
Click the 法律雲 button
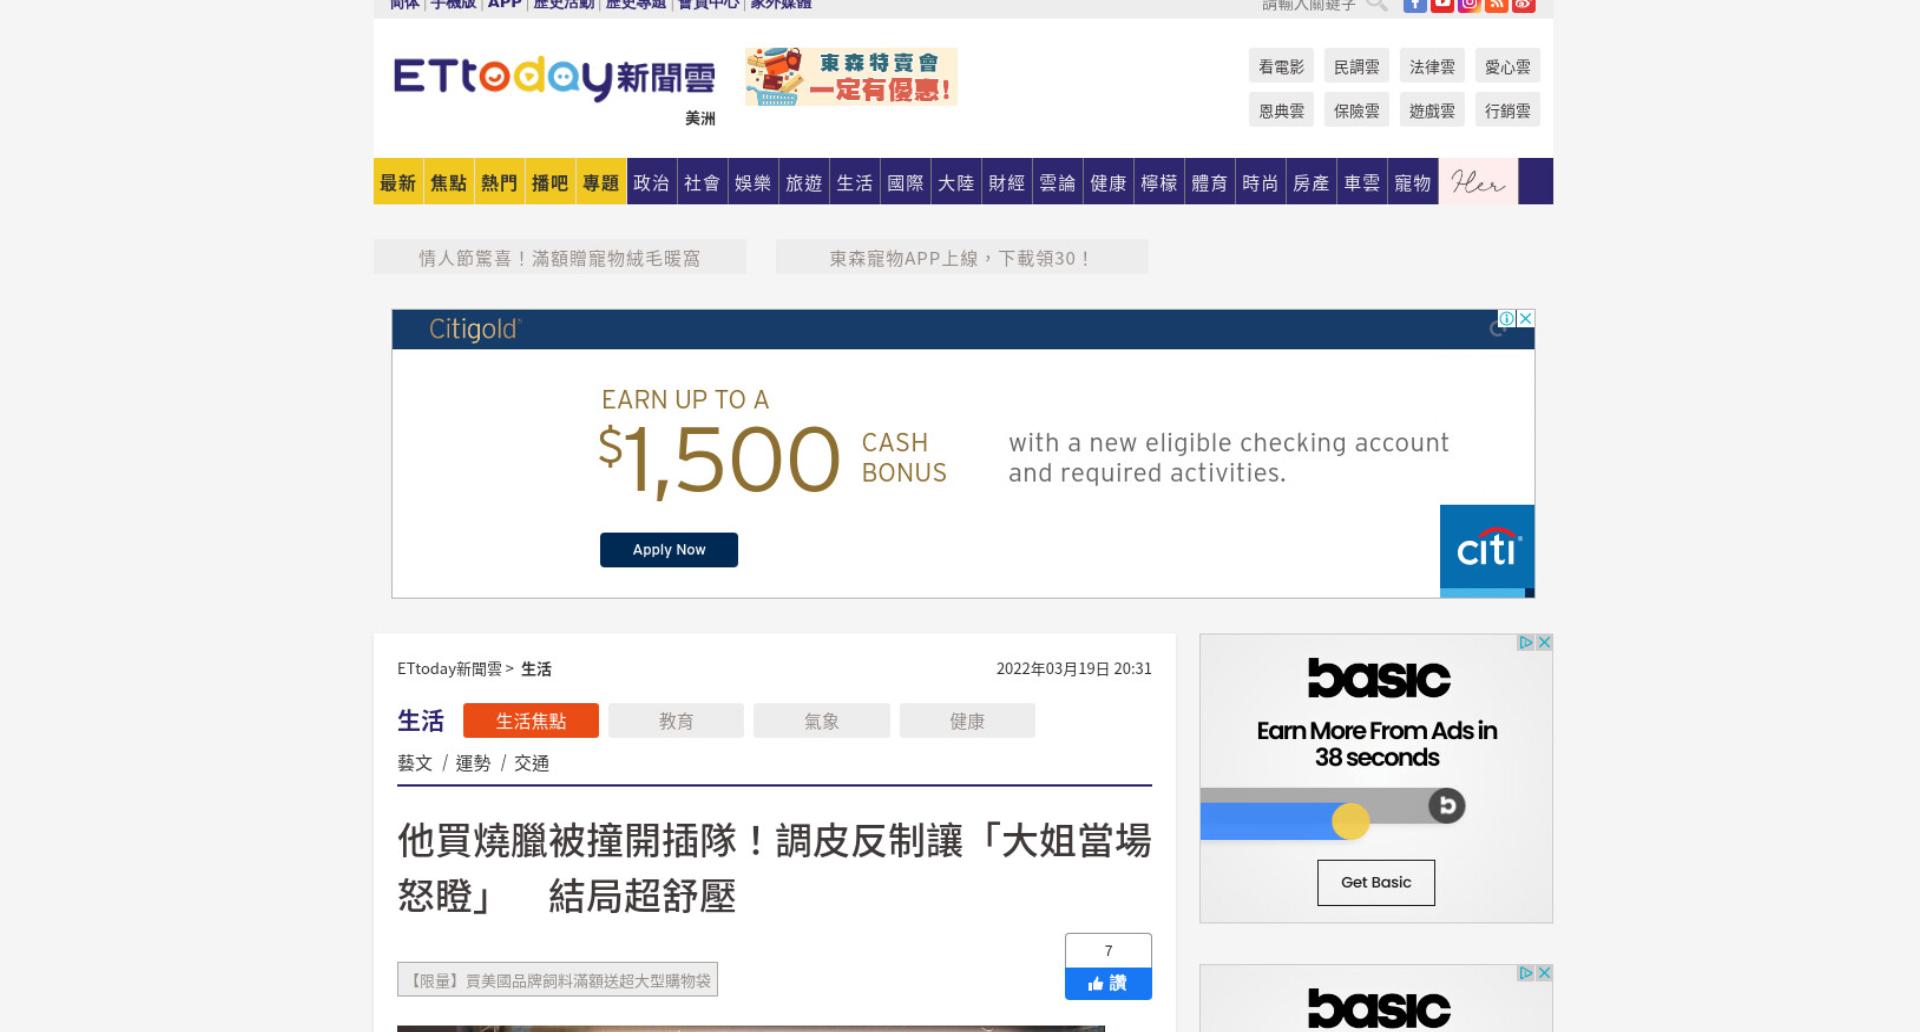(x=1432, y=67)
